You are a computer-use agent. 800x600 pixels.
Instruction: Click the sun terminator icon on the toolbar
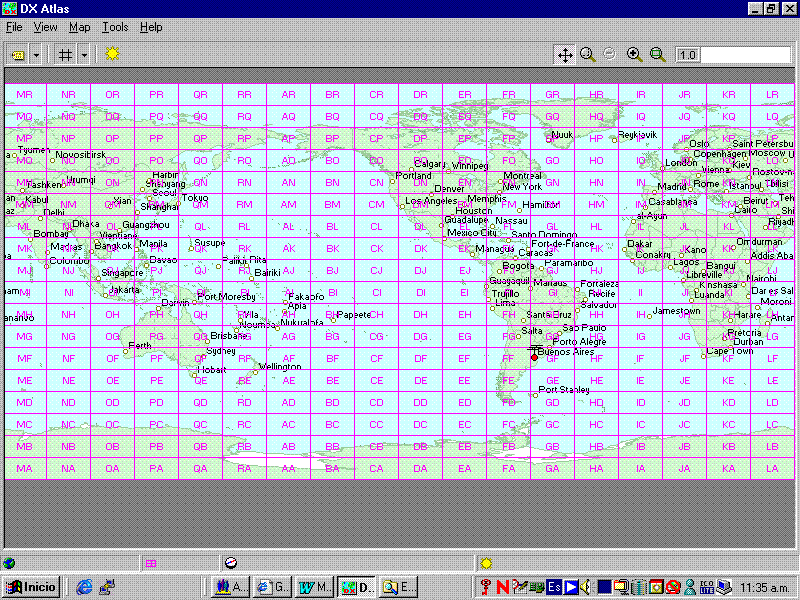click(111, 55)
